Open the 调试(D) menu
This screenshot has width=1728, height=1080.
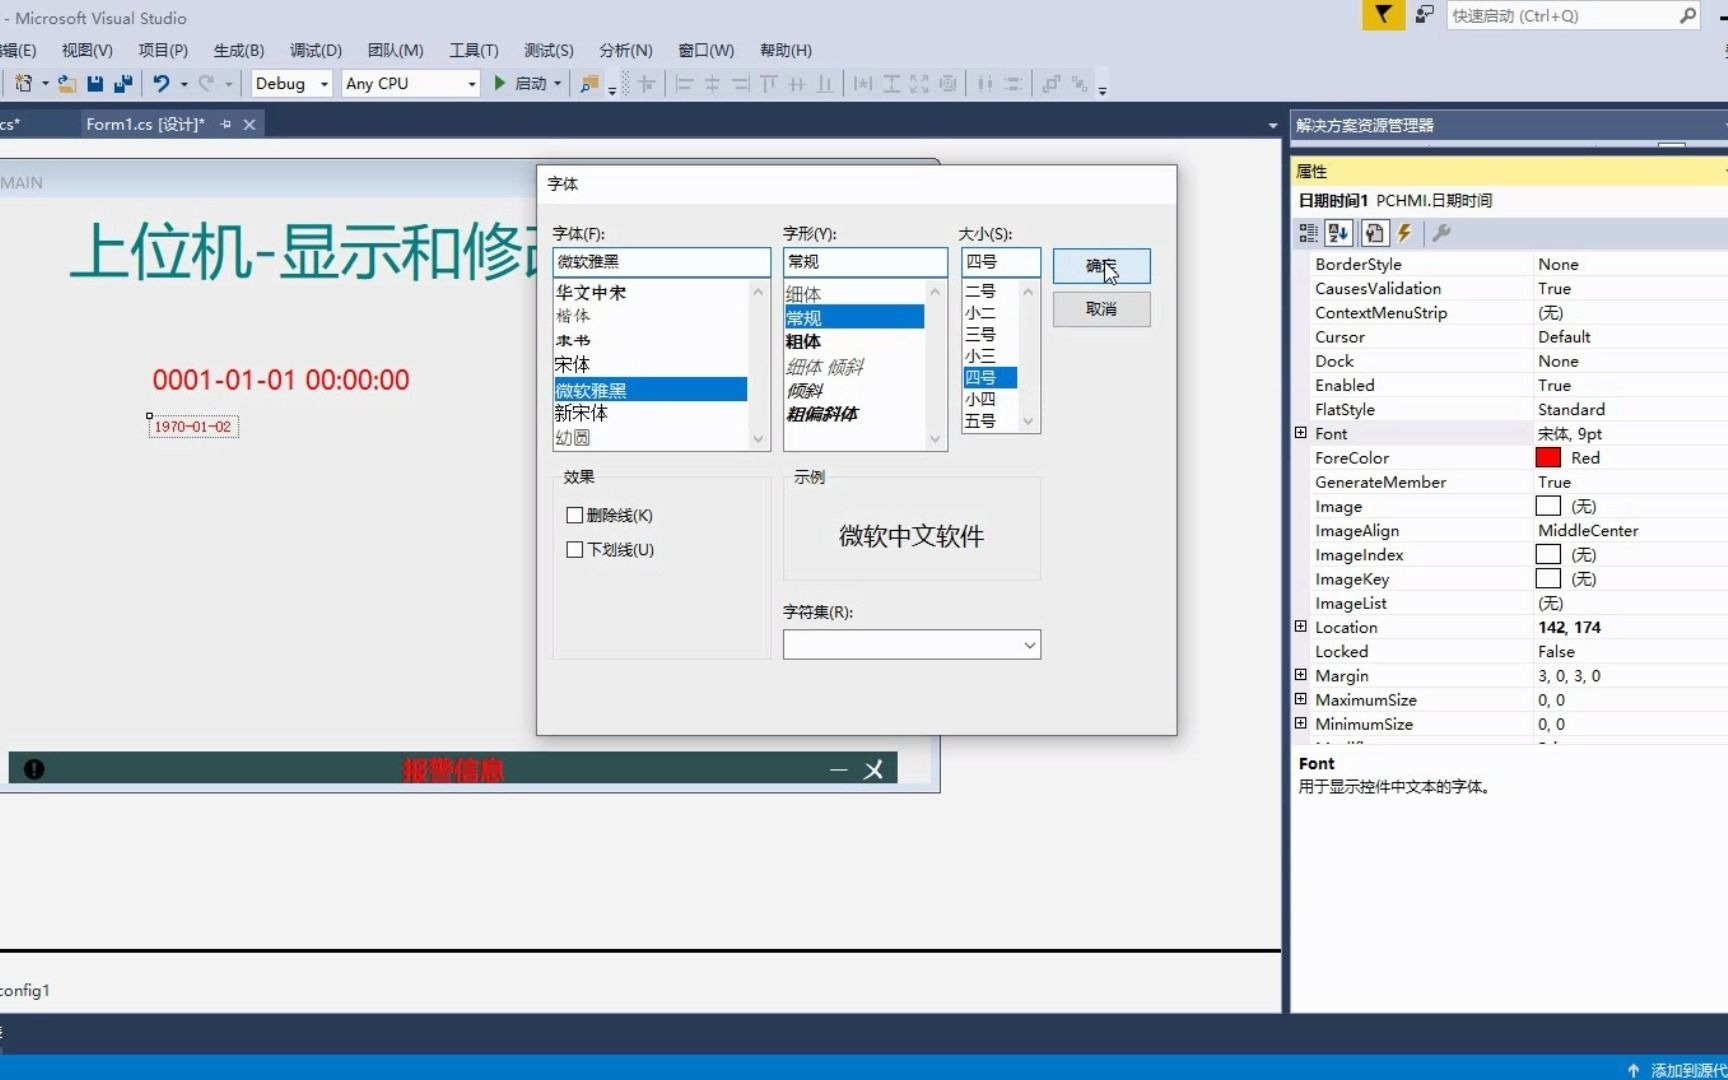[316, 50]
